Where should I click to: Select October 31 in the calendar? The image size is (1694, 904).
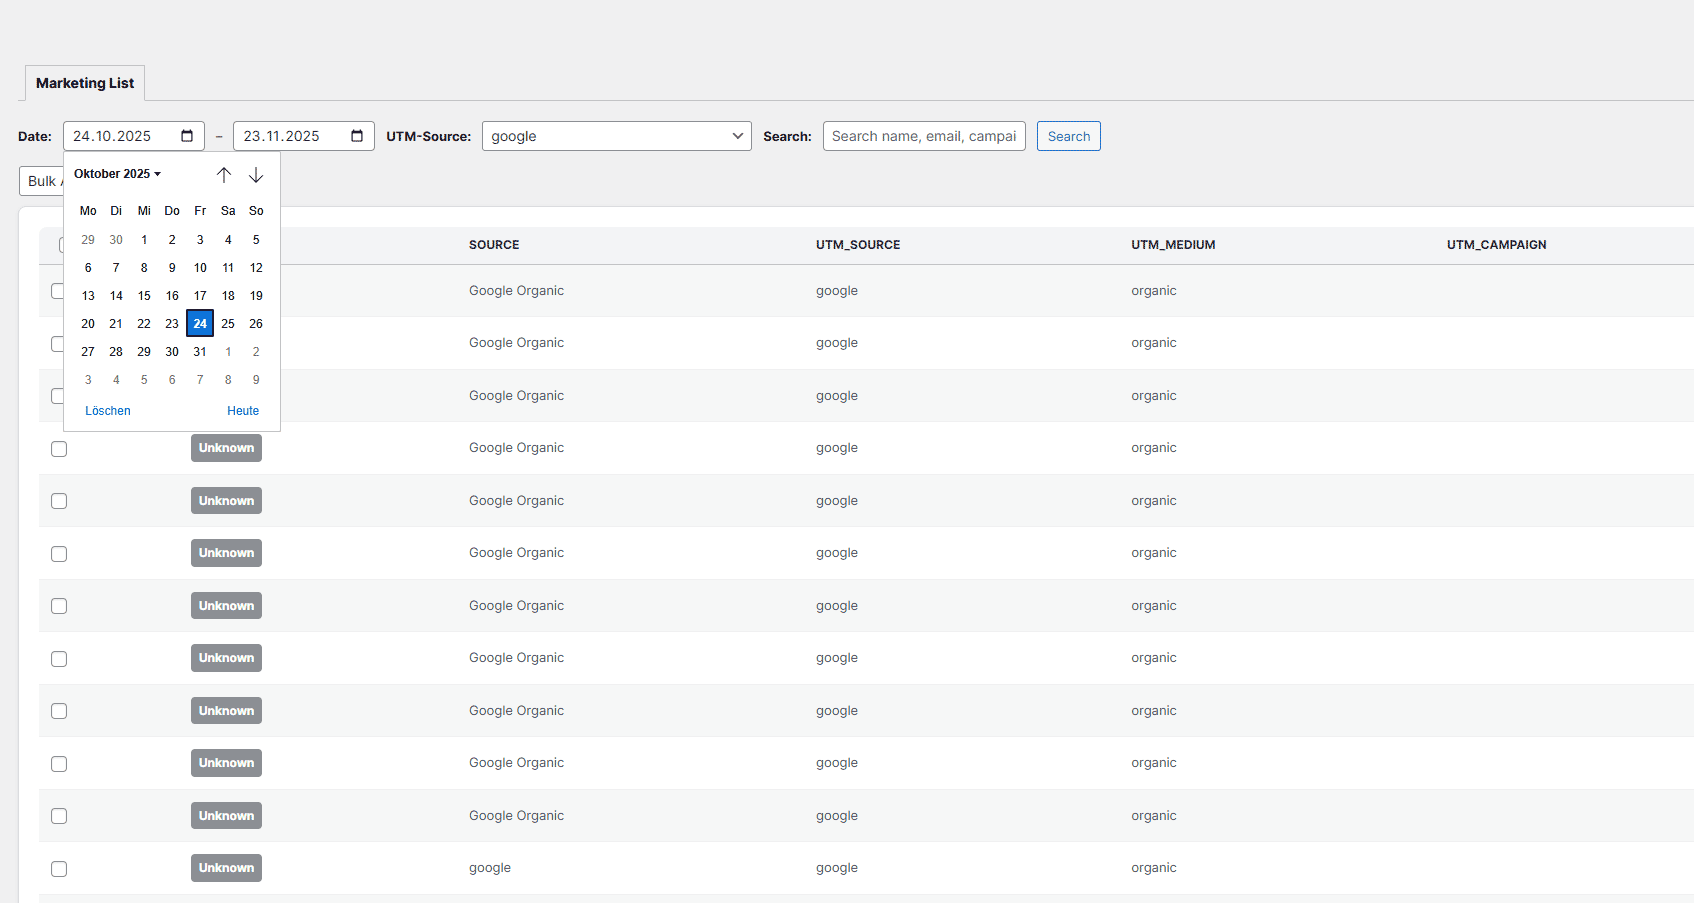200,351
